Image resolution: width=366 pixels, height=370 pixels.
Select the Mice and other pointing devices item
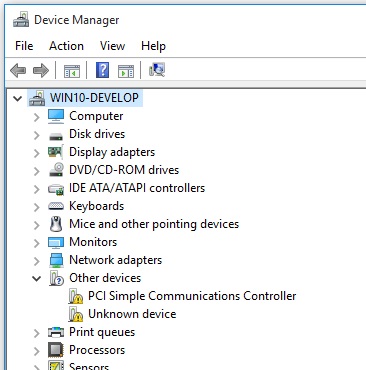click(154, 224)
